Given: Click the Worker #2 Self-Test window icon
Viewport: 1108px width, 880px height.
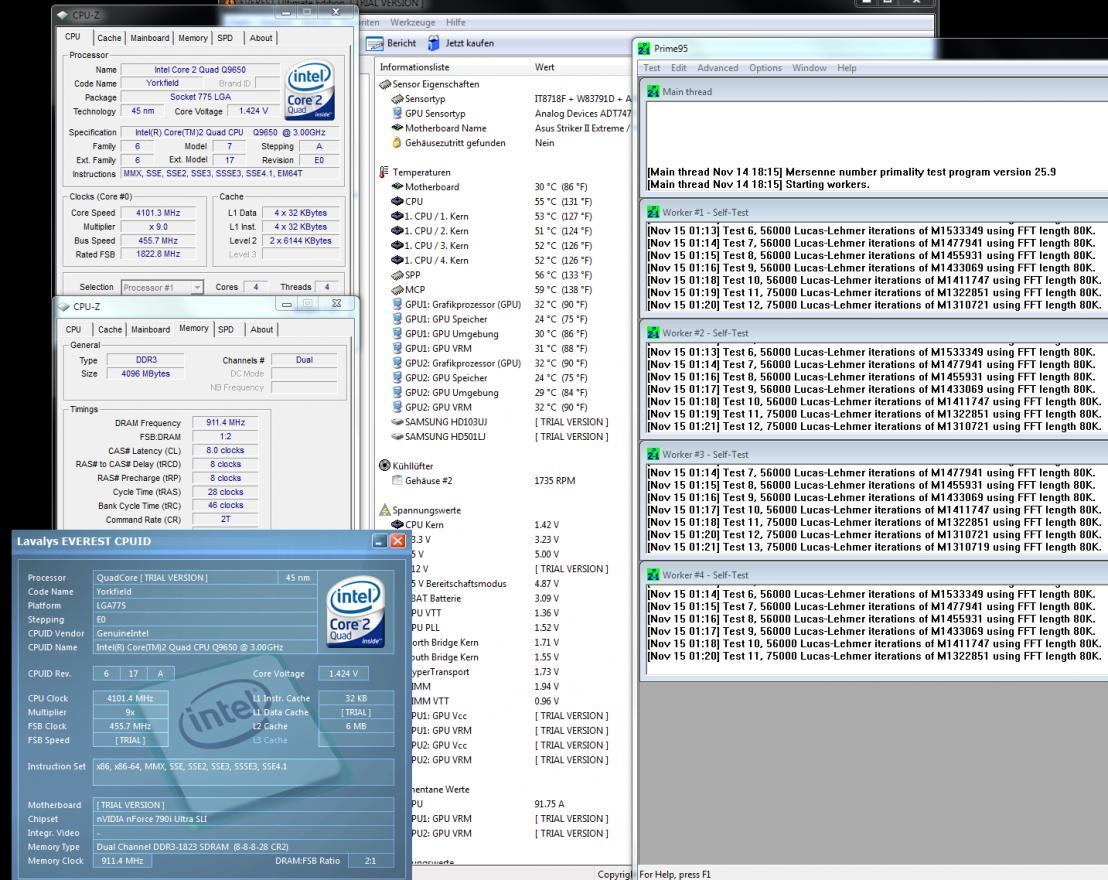Looking at the screenshot, I should [653, 333].
